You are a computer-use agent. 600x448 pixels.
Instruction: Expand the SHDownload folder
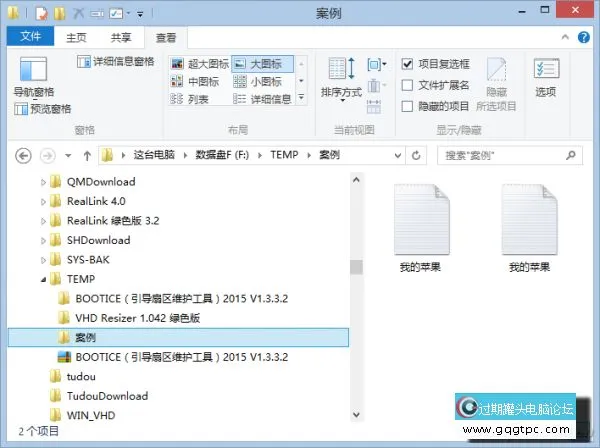click(43, 241)
